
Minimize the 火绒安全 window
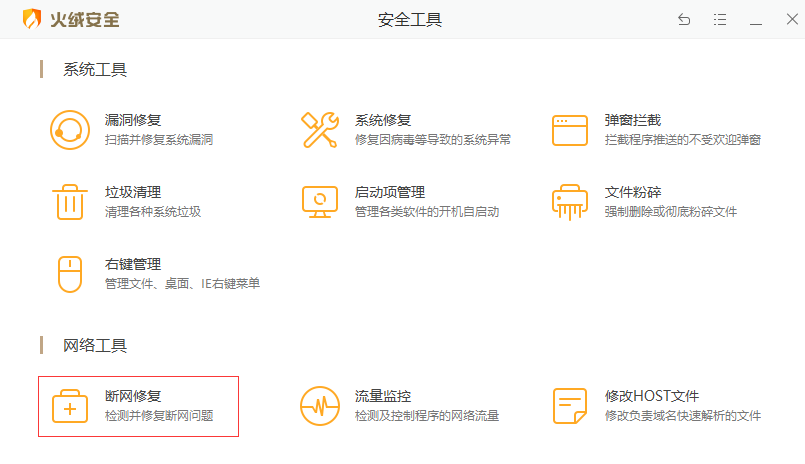tap(756, 23)
